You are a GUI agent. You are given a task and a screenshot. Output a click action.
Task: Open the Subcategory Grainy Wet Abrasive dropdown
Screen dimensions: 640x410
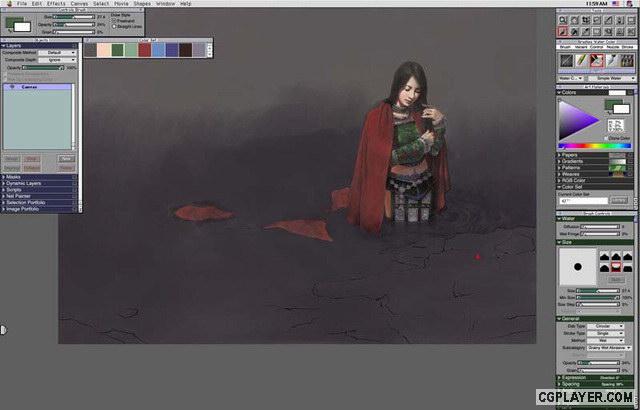pyautogui.click(x=609, y=348)
